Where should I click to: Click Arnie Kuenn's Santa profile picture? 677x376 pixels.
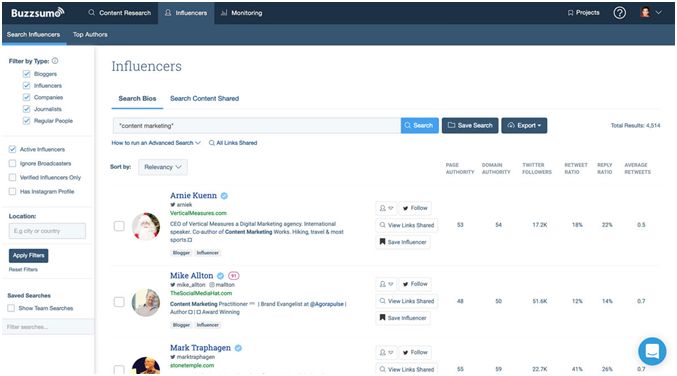146,226
